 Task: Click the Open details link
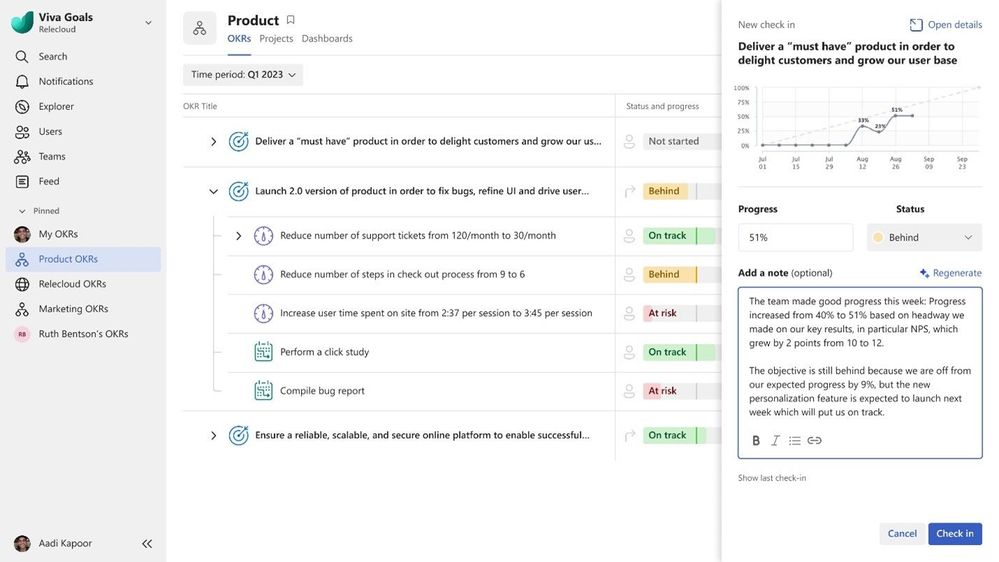(946, 25)
